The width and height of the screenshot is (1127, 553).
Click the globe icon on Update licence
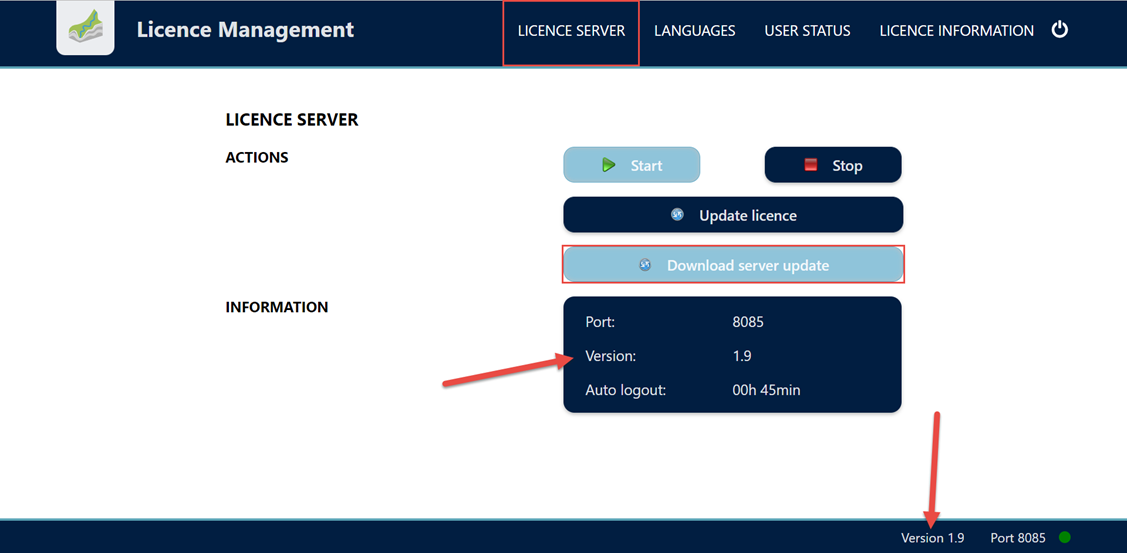coord(677,215)
